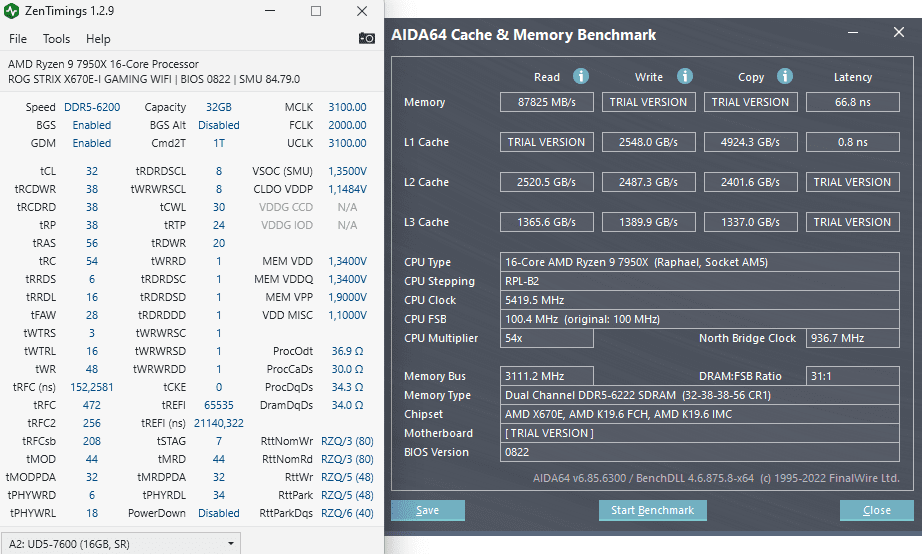
Task: Click the tRFC (ns) value 152,2581
Action: click(x=92, y=387)
